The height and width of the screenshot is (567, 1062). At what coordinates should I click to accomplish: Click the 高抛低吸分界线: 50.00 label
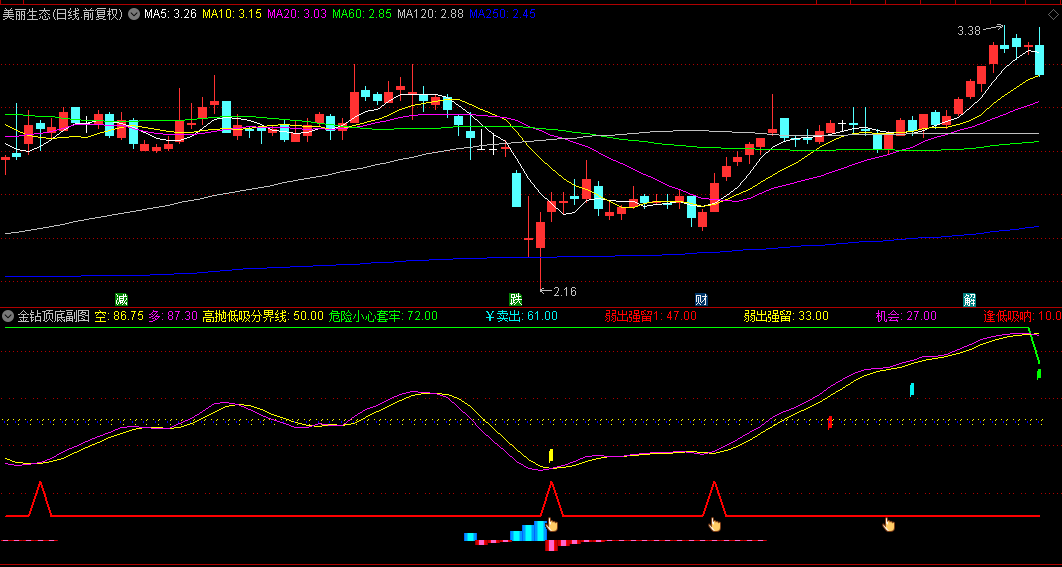pos(263,316)
